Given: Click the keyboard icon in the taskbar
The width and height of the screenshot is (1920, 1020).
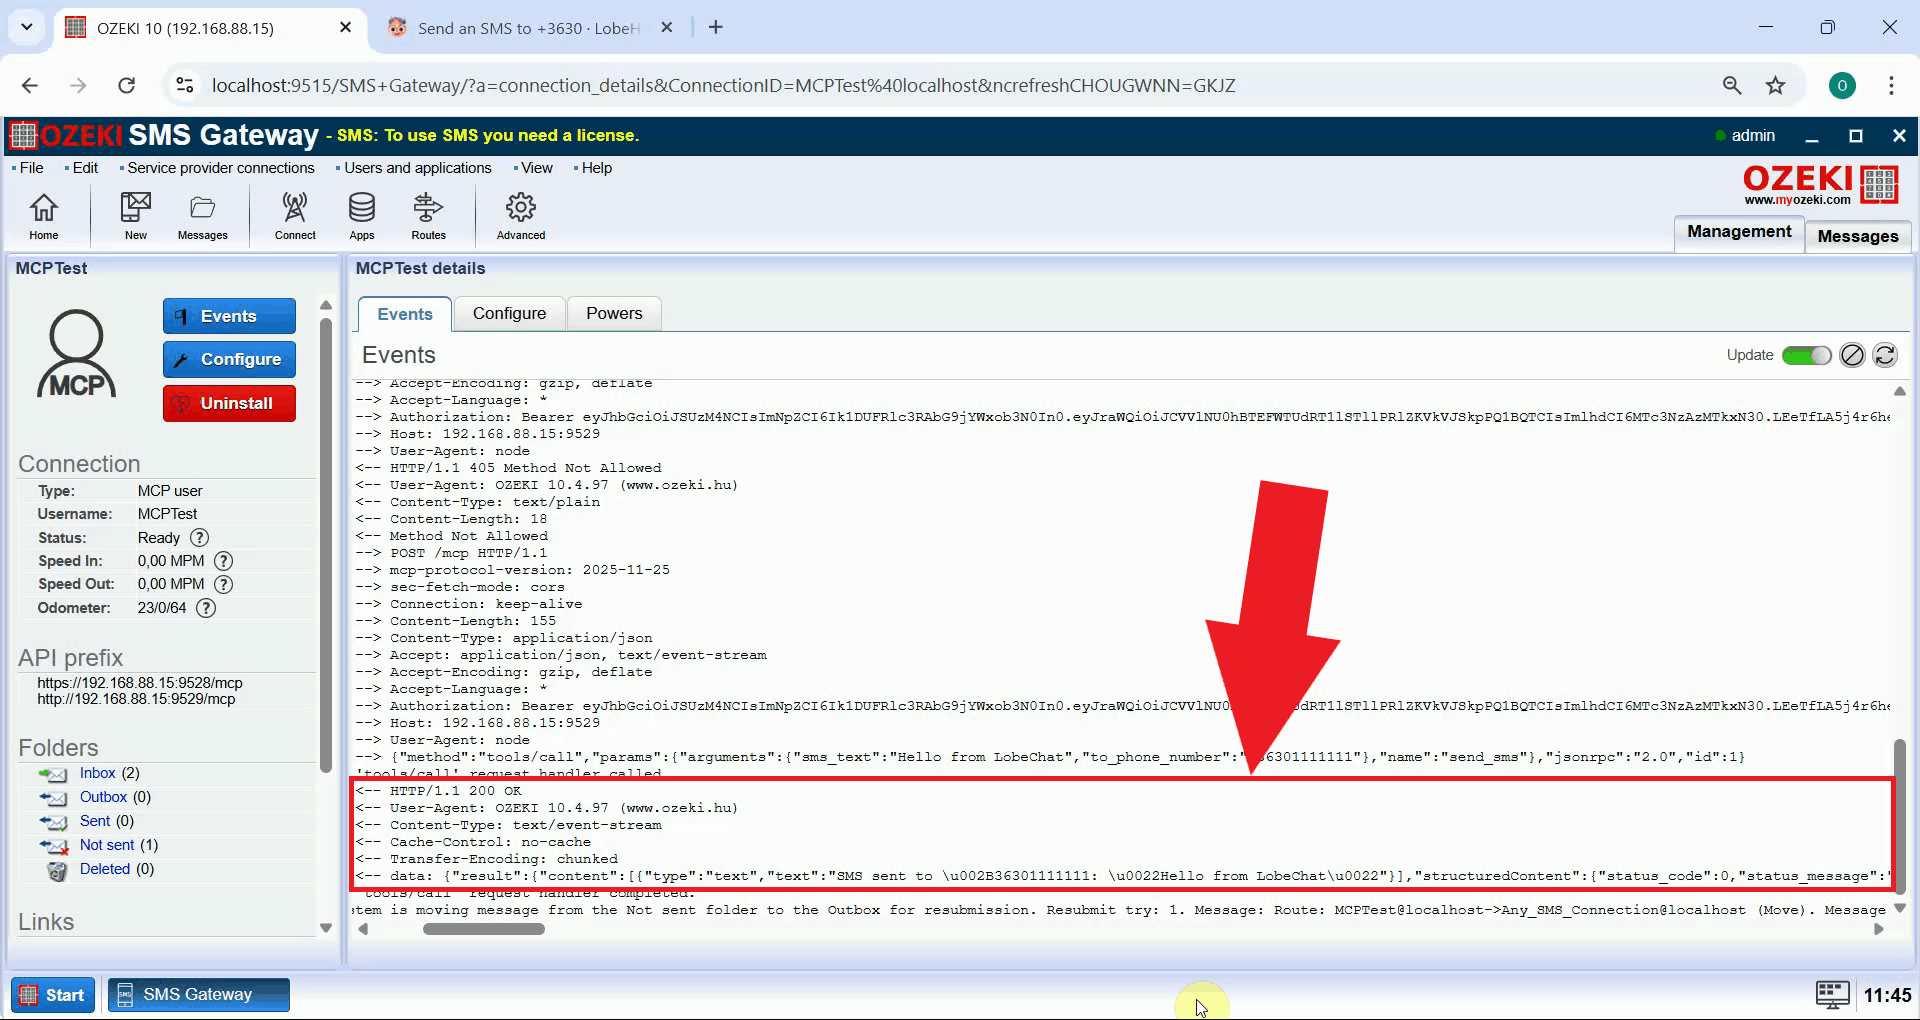Looking at the screenshot, I should click(1832, 994).
